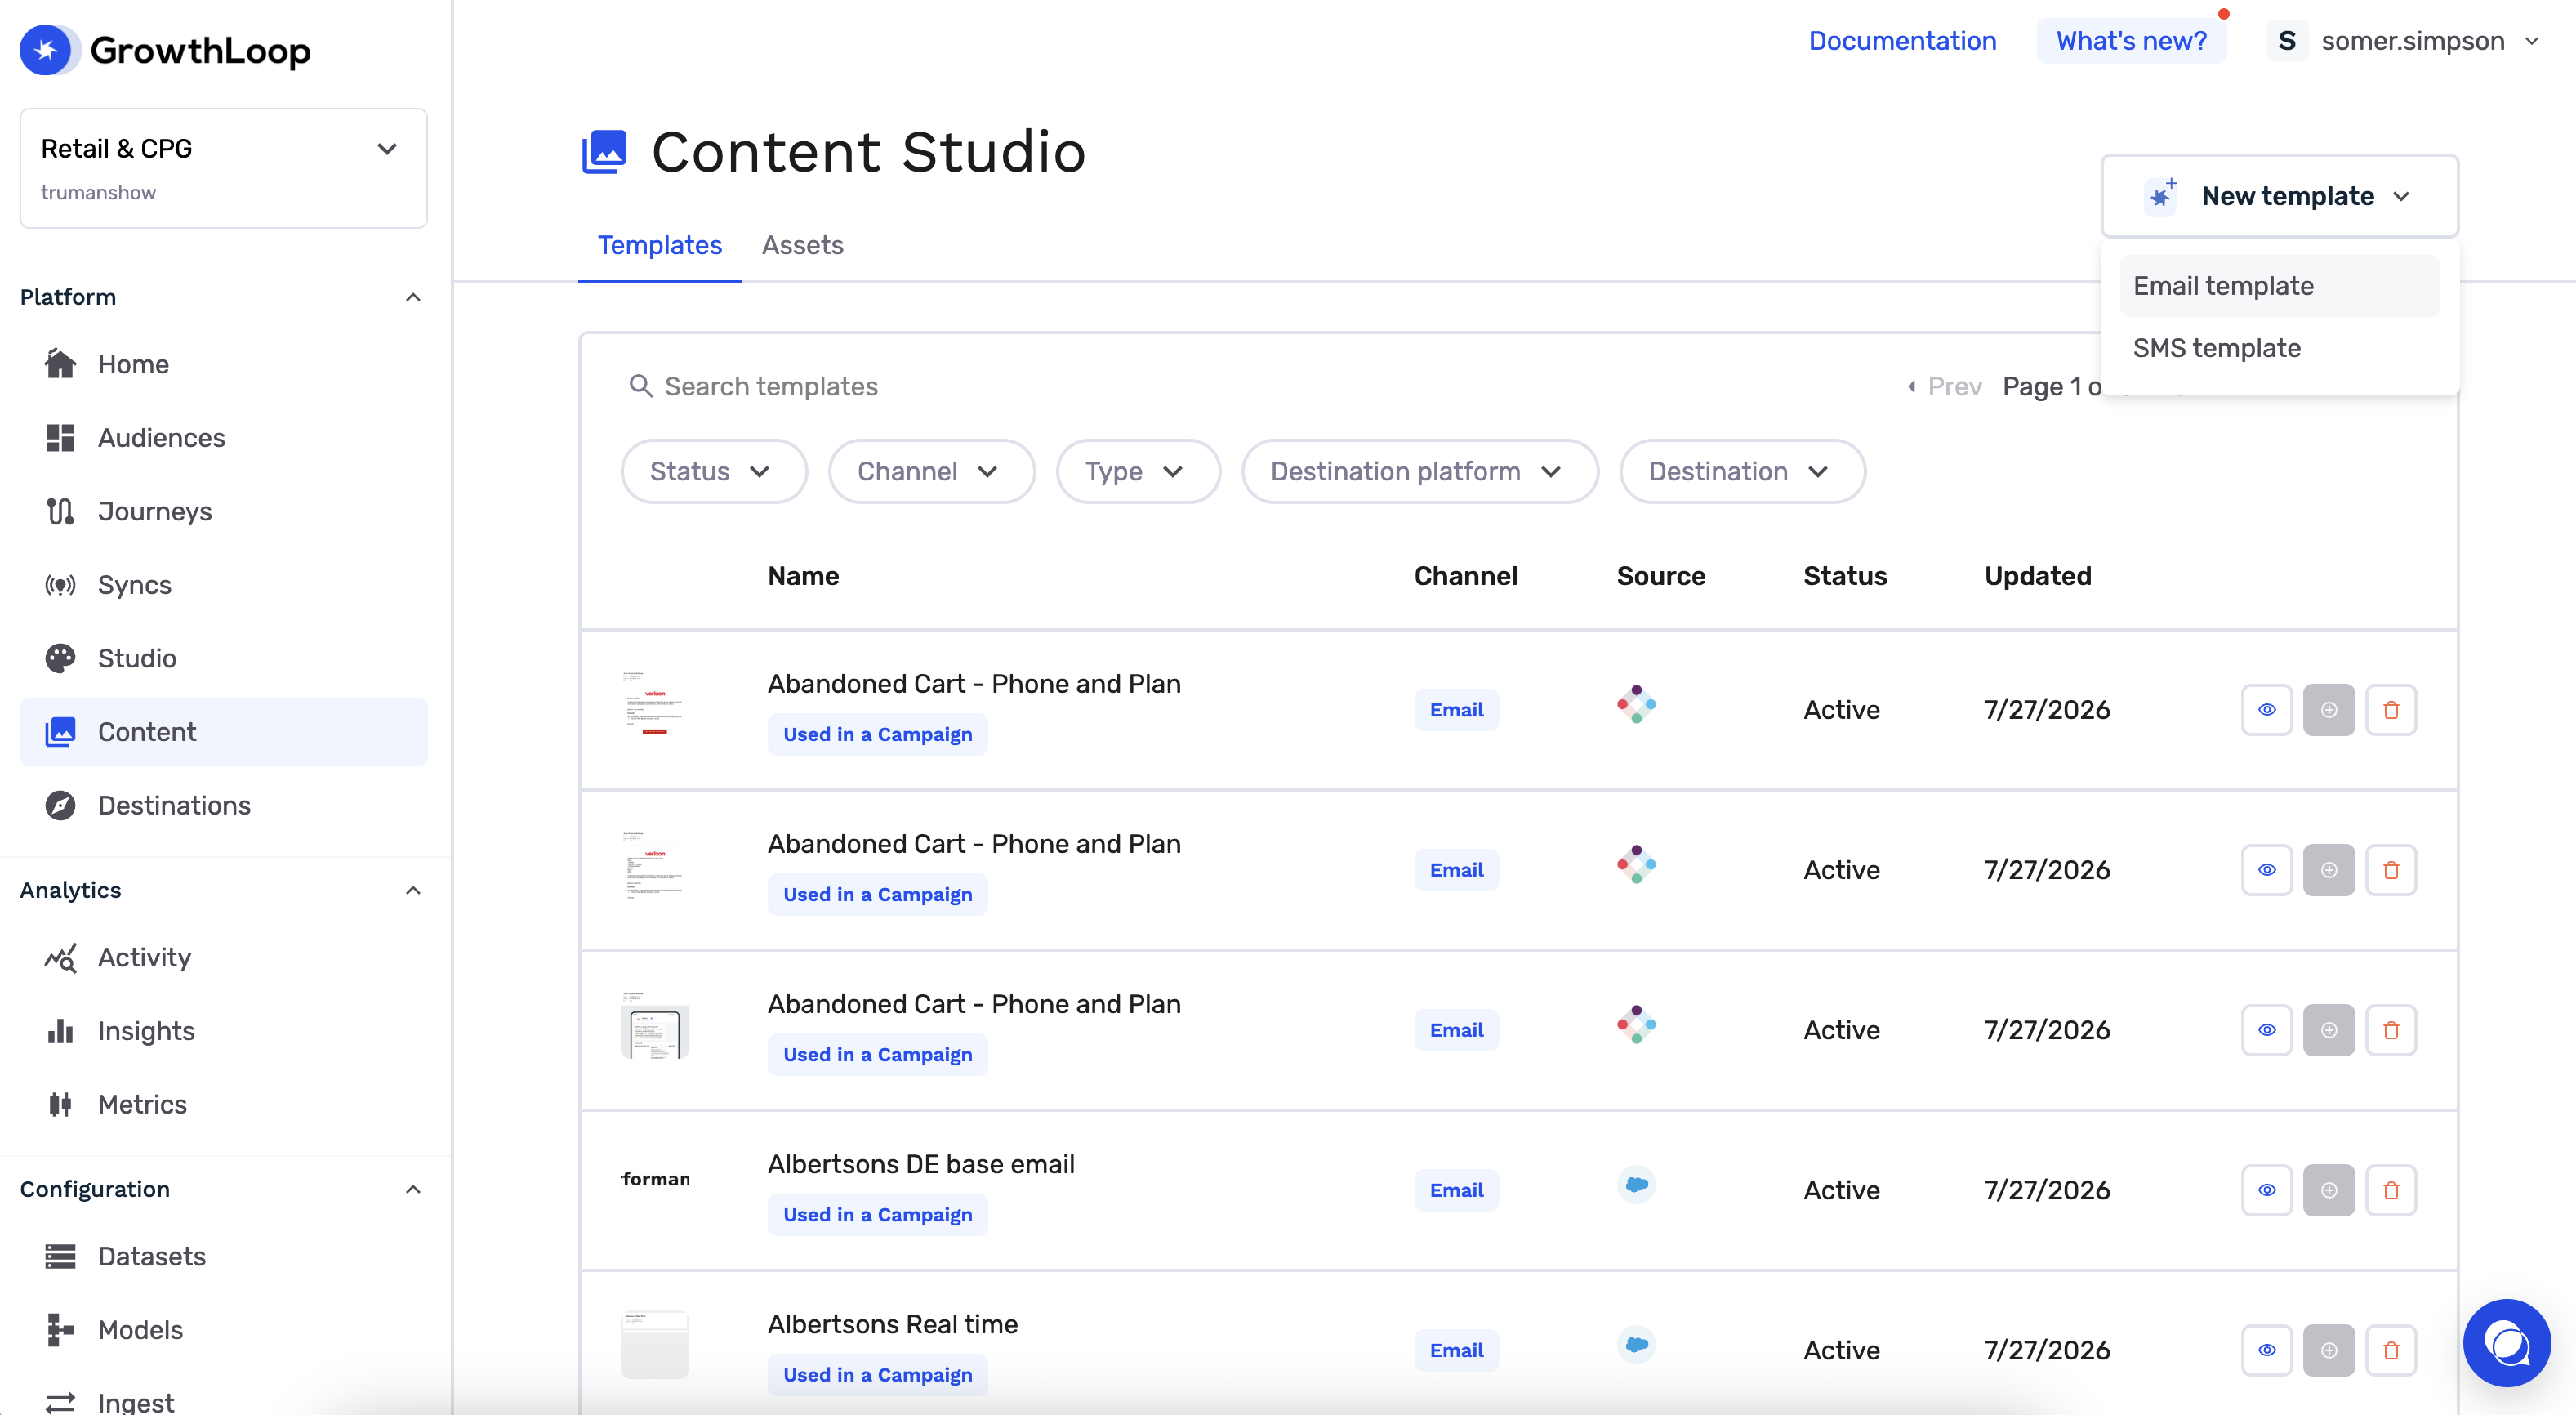Open the third Abandoned Cart thumbnail
2576x1415 pixels.
coord(655,1025)
